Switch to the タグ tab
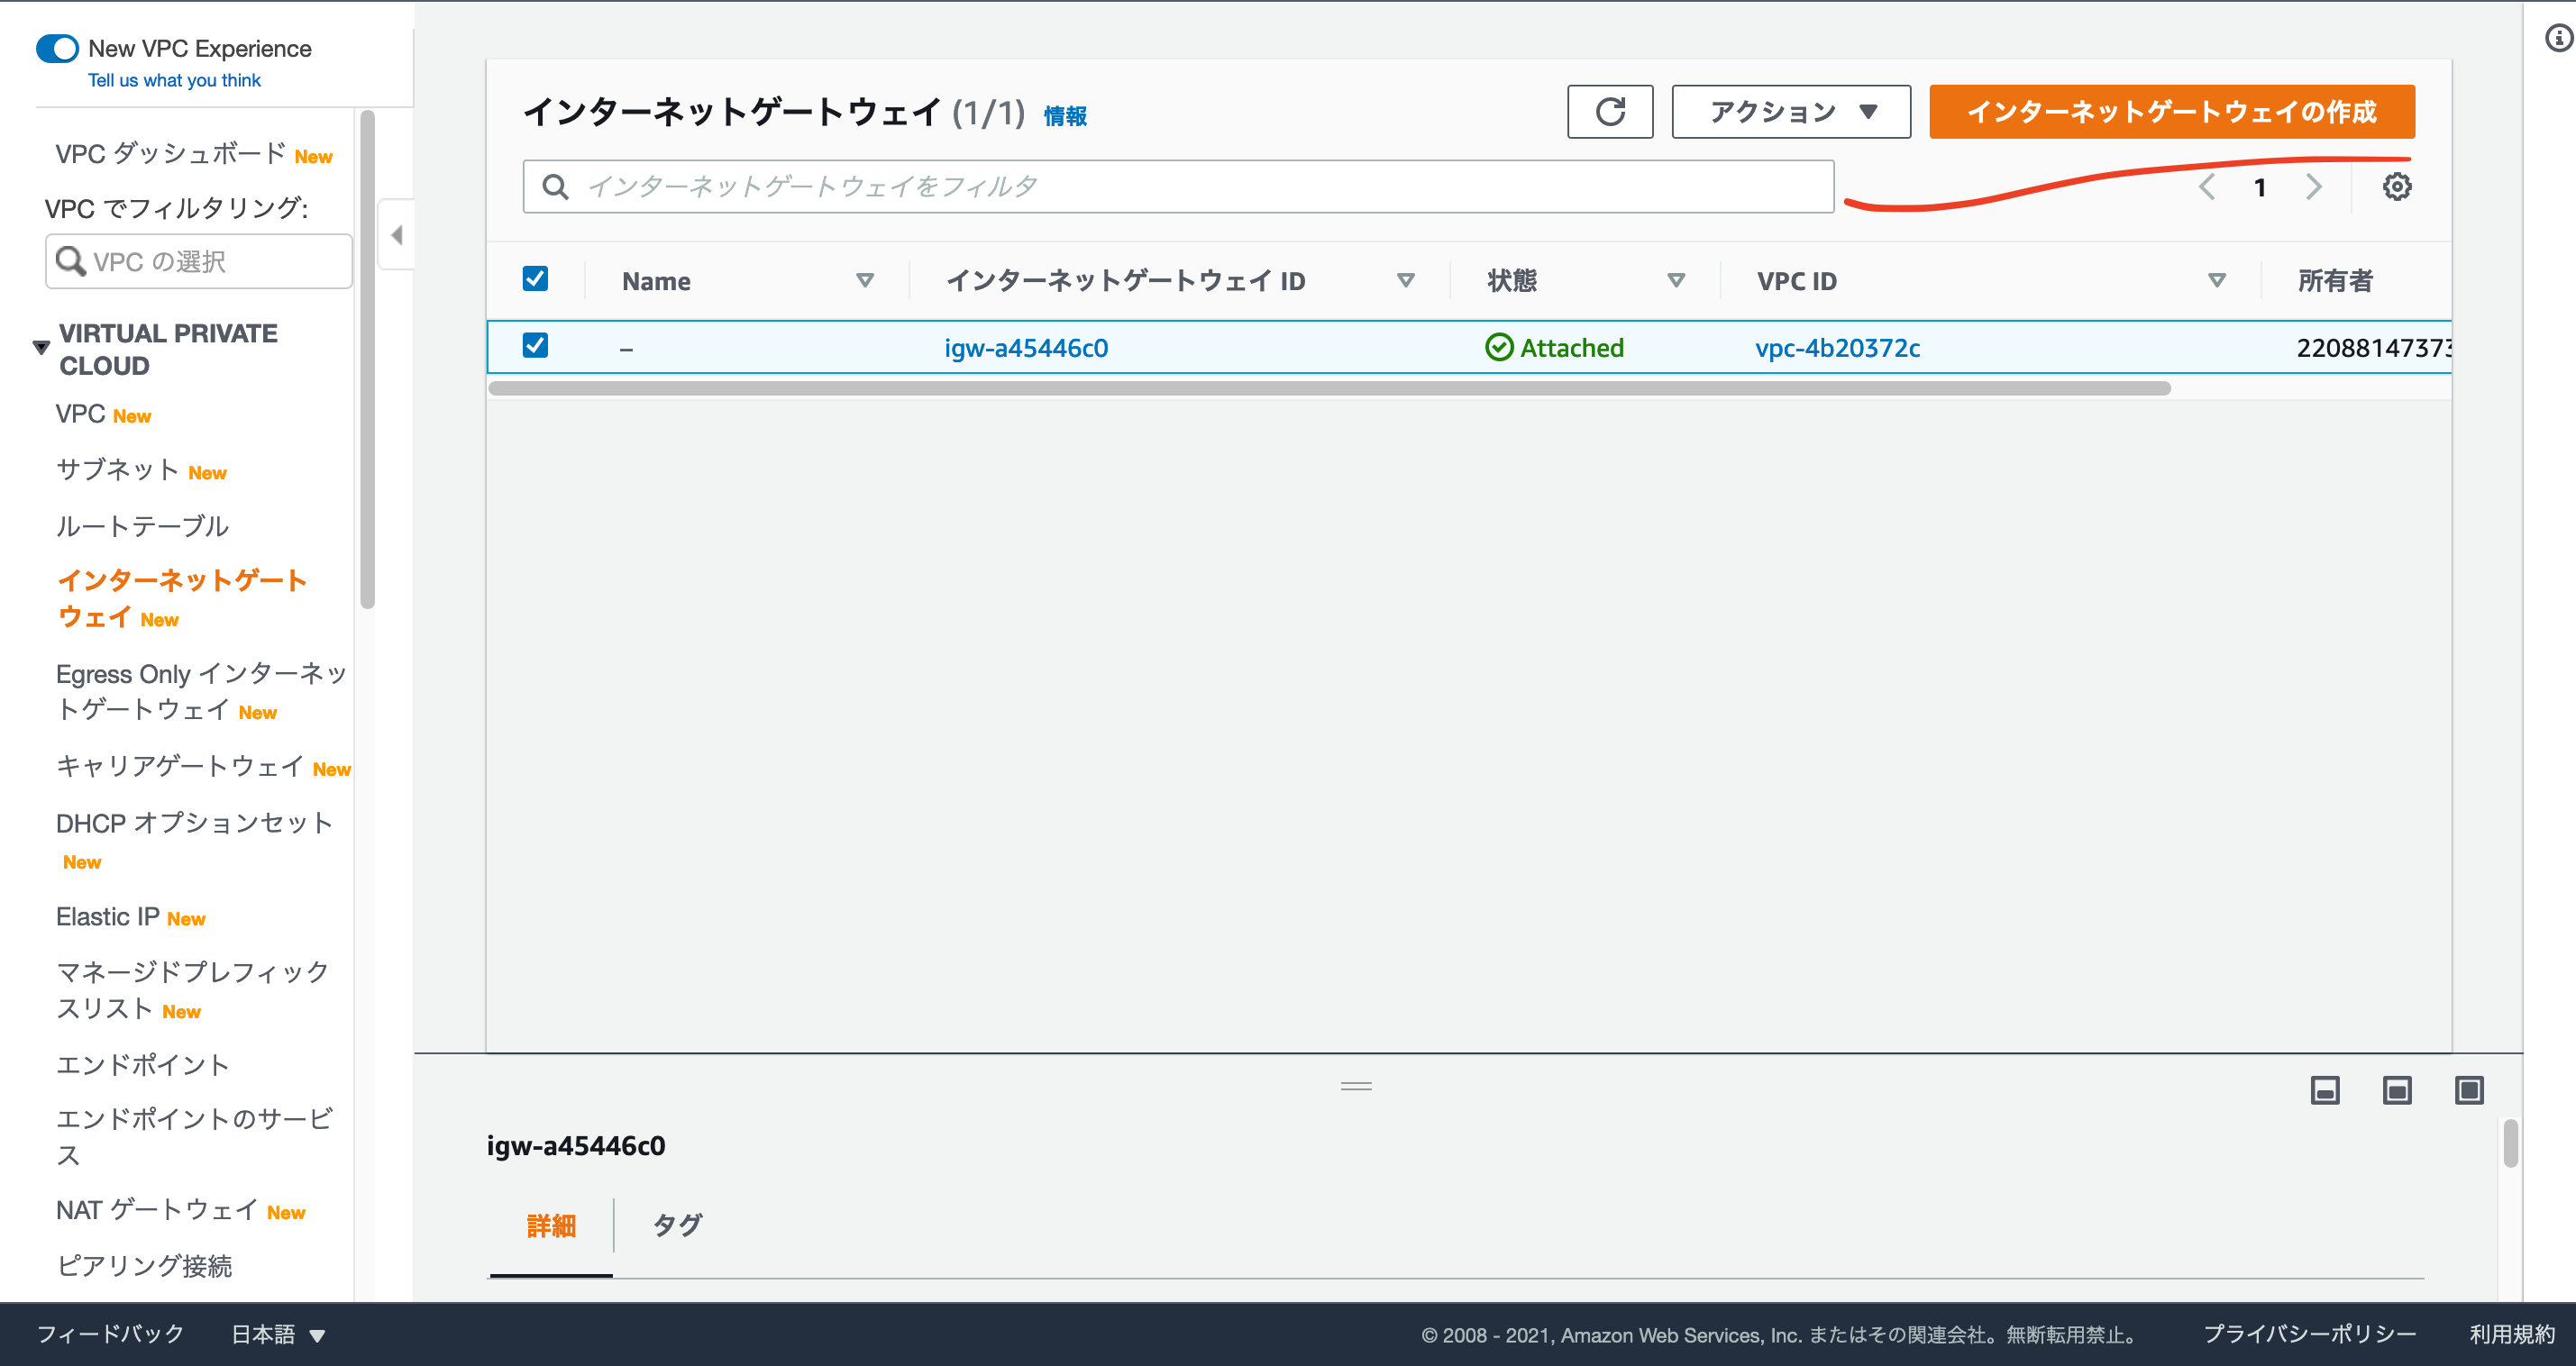Screen dimensions: 2576x1366 [x=676, y=1224]
